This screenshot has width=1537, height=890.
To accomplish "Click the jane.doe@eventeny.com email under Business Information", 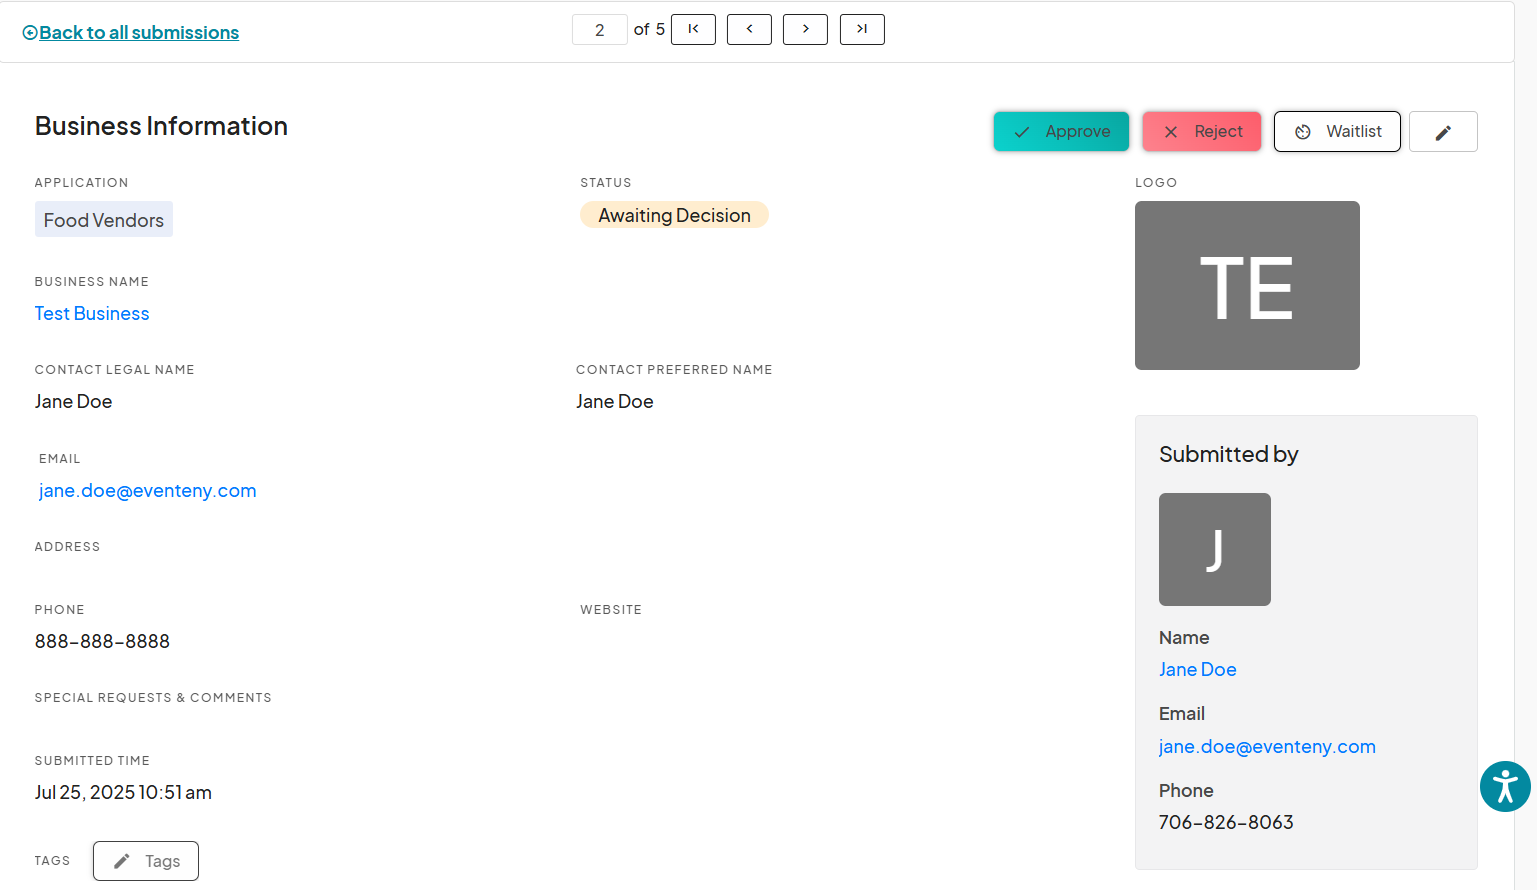I will 148,491.
